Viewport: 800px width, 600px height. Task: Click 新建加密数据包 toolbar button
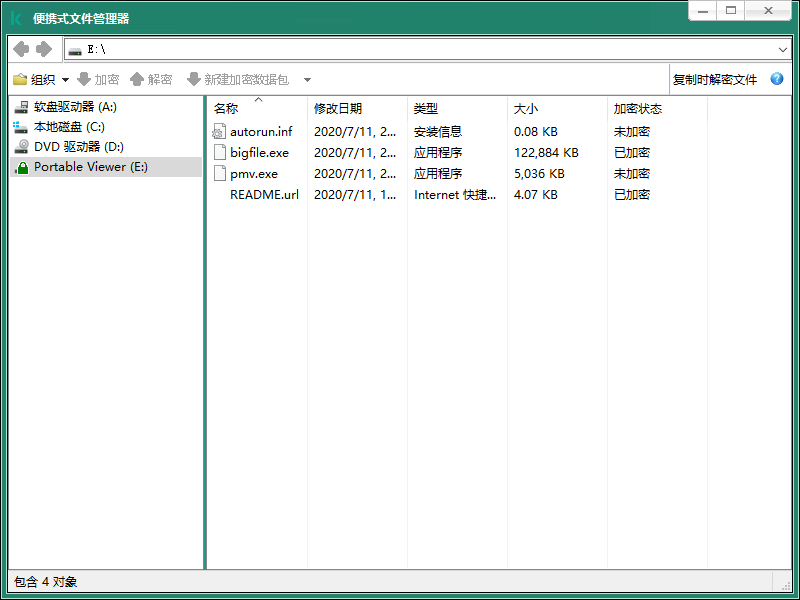238,79
